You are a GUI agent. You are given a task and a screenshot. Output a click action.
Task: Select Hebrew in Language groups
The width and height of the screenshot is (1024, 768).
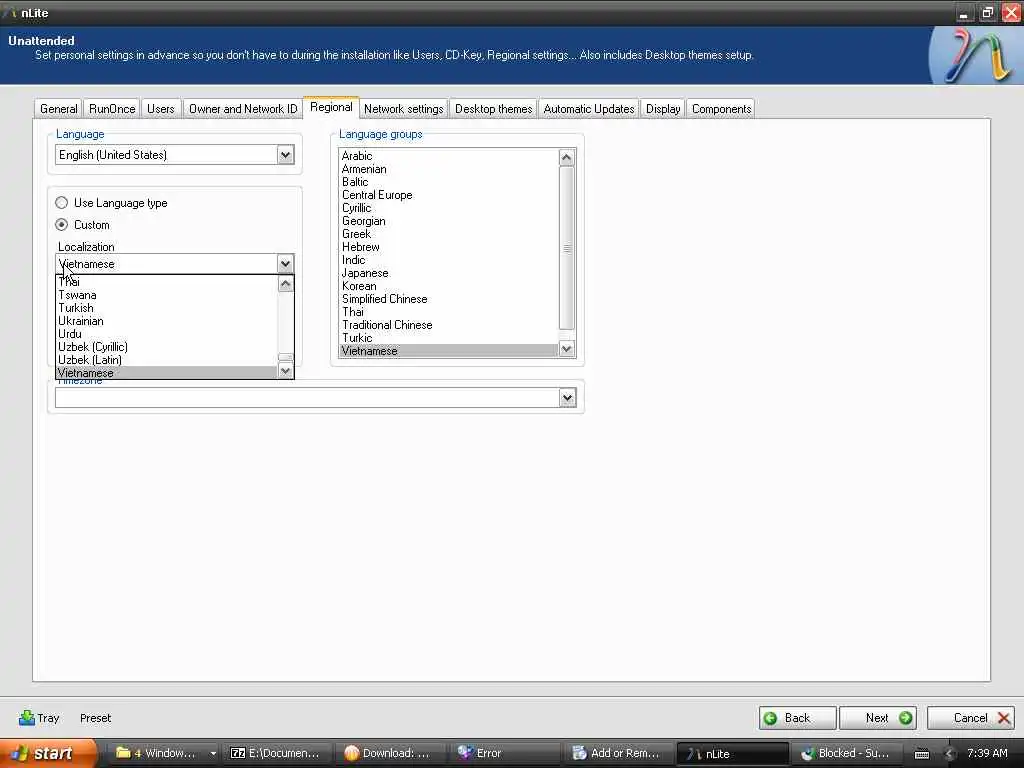[449, 248]
